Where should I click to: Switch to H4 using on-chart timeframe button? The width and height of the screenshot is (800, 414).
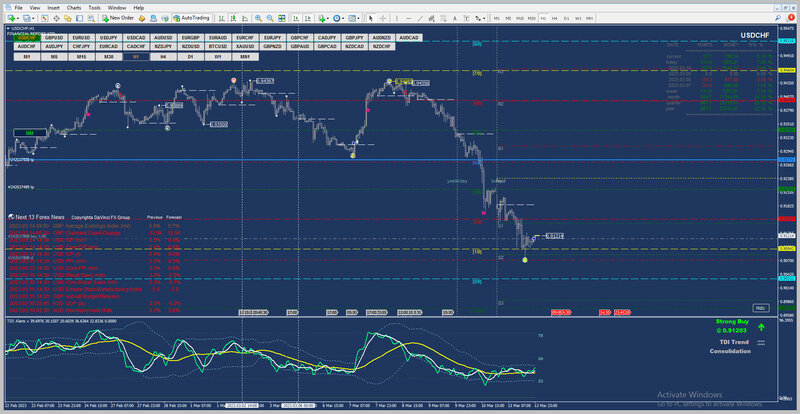(x=163, y=57)
